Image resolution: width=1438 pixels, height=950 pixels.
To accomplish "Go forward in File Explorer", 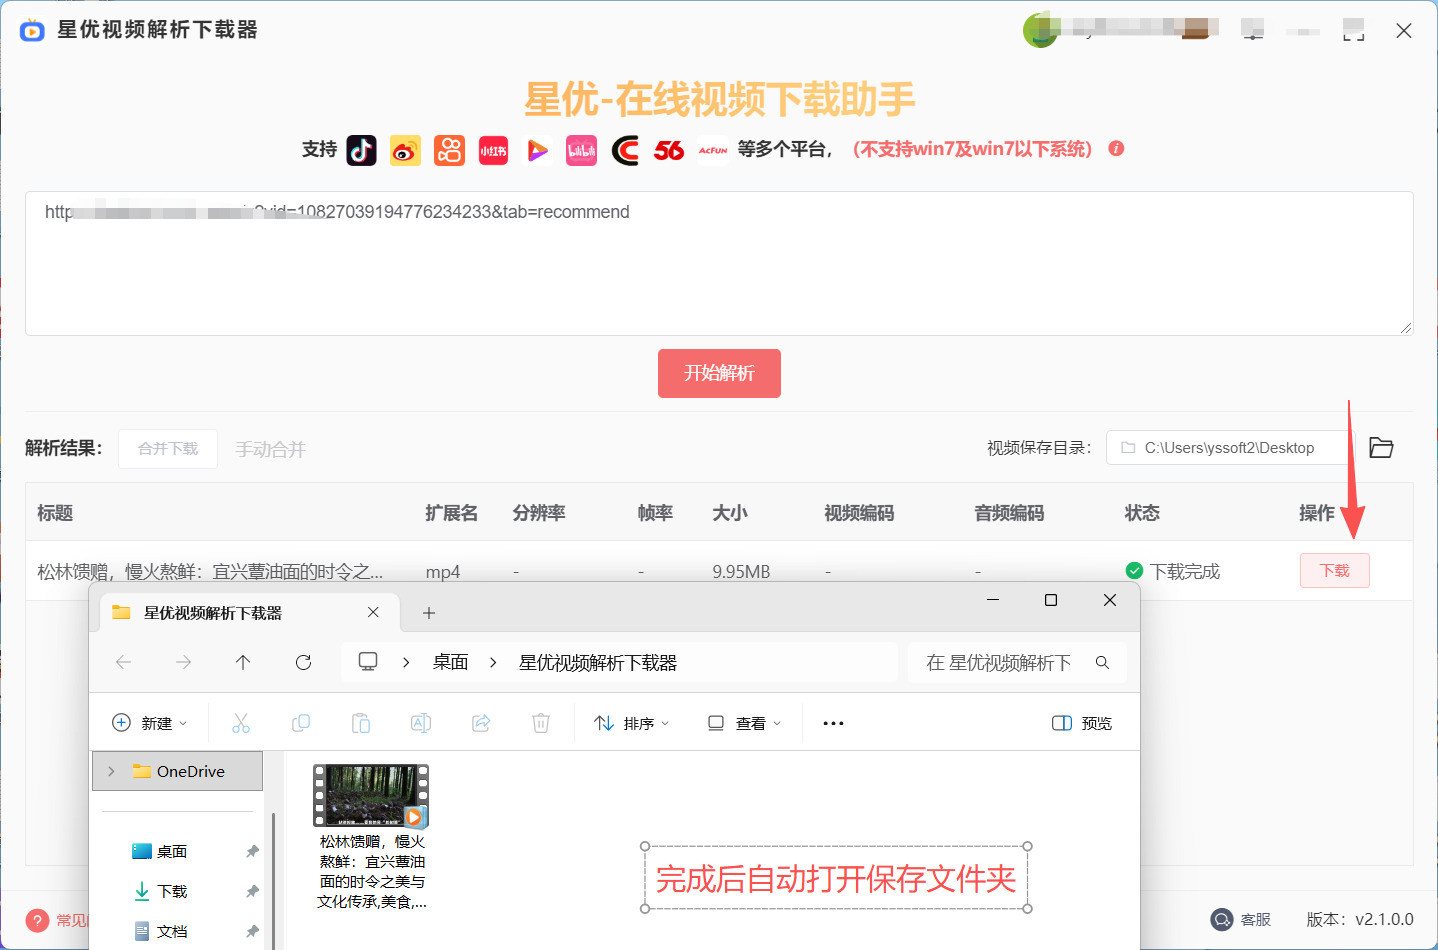I will point(183,662).
